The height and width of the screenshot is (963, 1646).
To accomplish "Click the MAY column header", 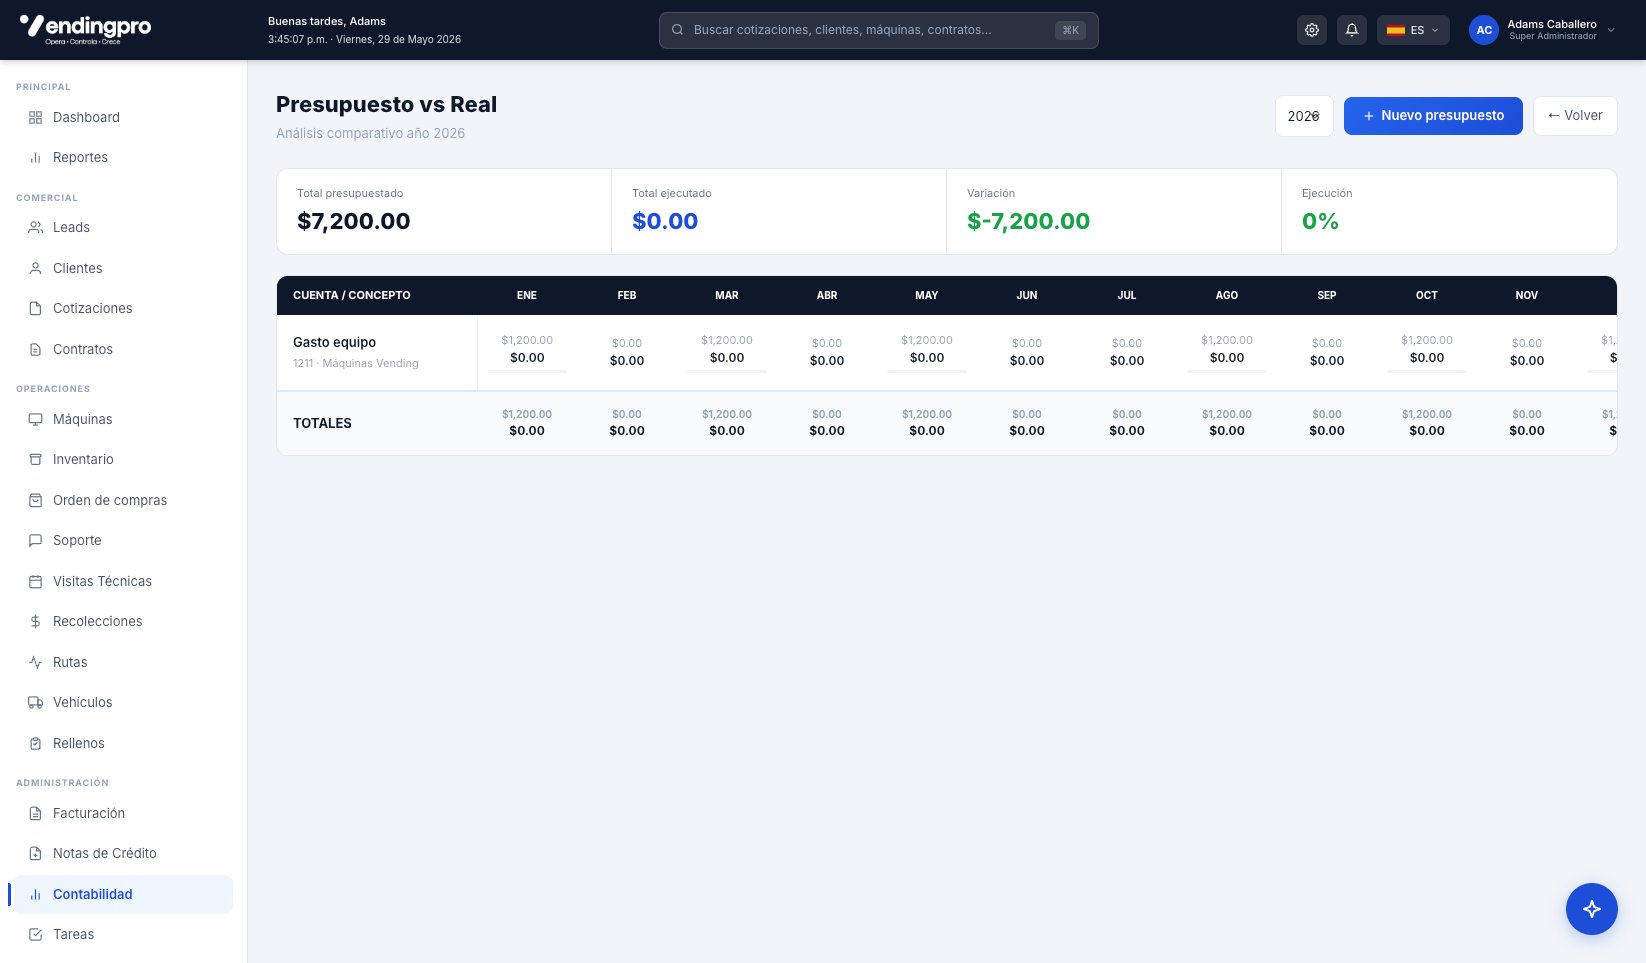I will 927,295.
